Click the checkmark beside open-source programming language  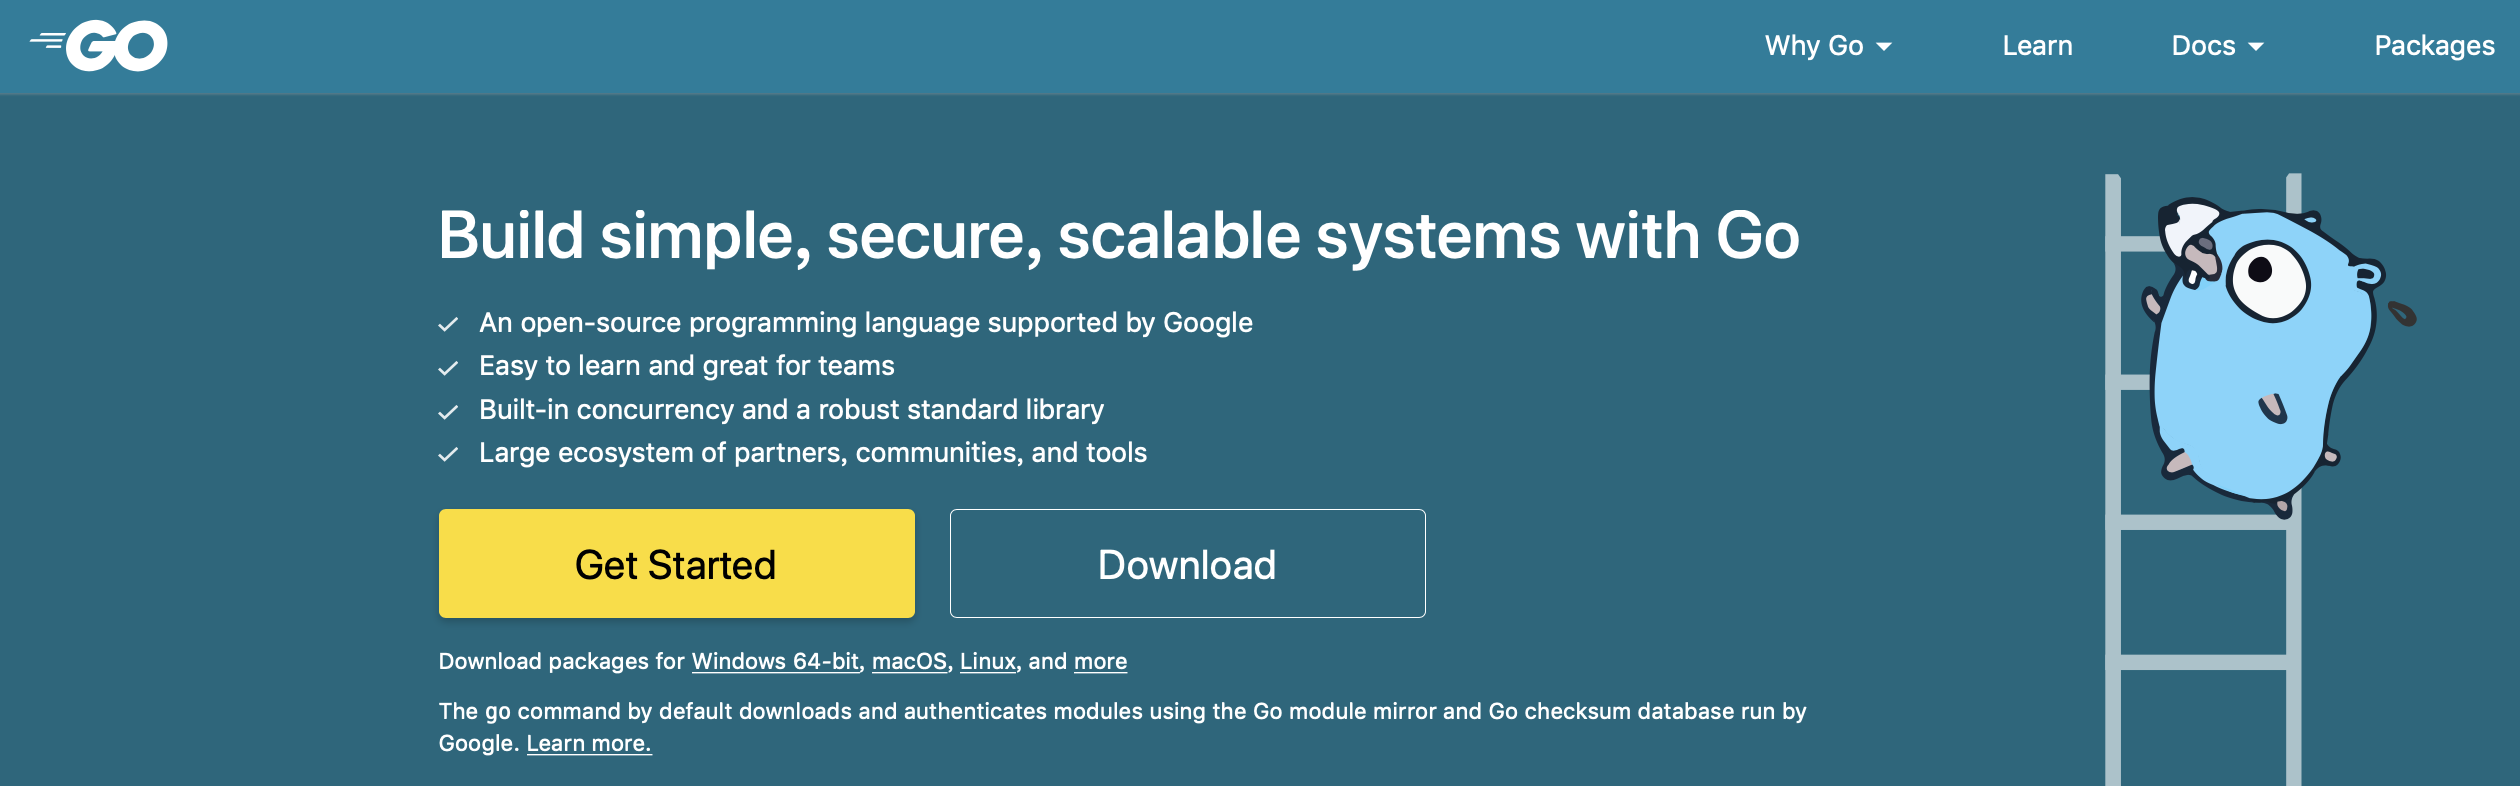pyautogui.click(x=448, y=324)
